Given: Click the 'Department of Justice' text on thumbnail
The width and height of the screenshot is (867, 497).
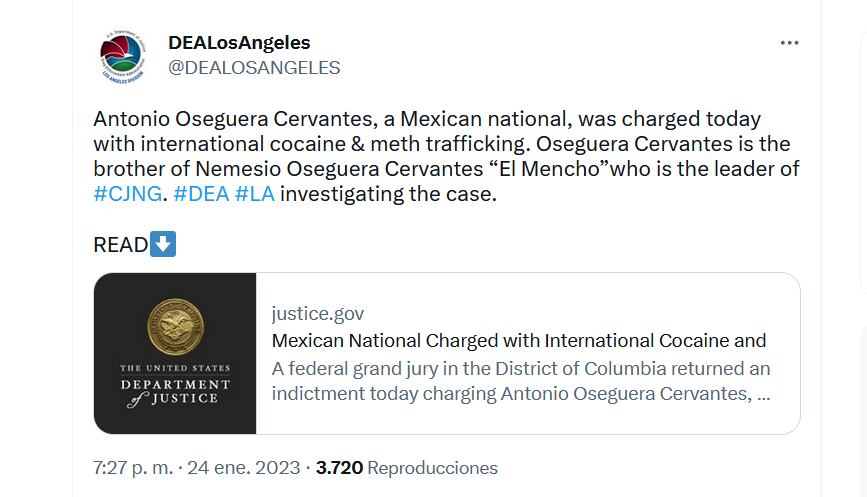Looking at the screenshot, I should click(175, 386).
